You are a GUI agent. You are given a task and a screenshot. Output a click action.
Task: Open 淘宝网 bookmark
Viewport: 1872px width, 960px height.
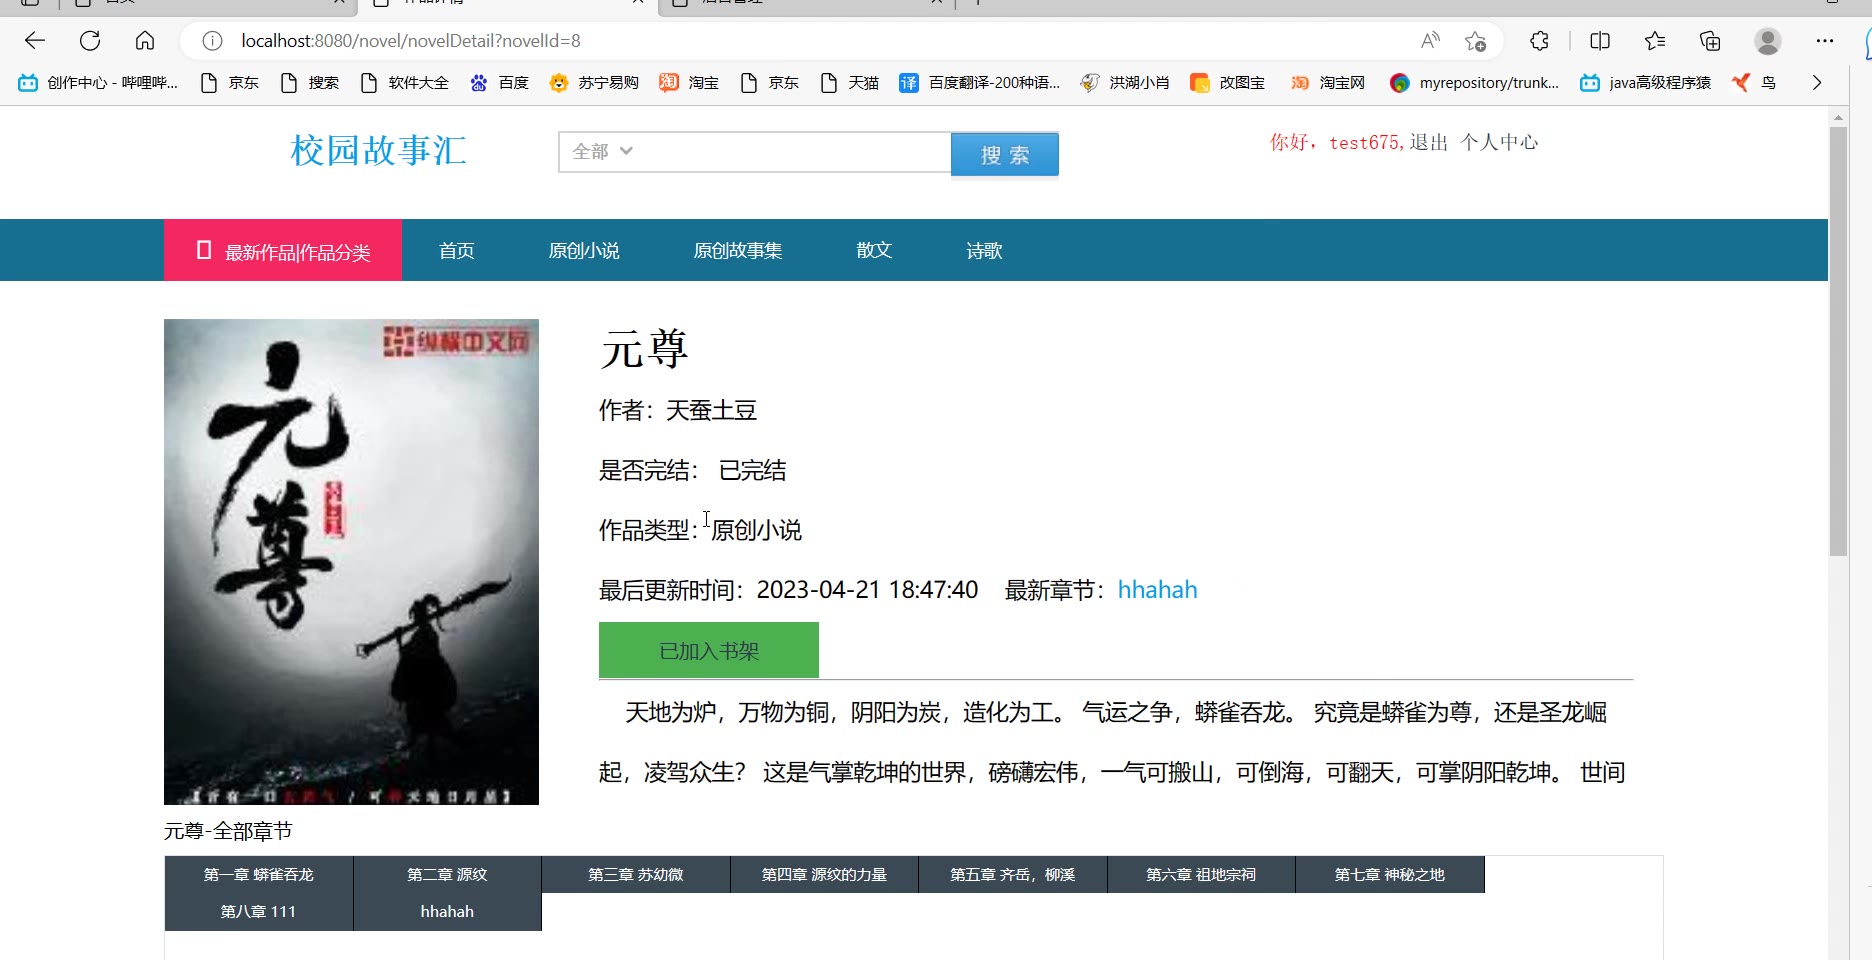[1328, 83]
